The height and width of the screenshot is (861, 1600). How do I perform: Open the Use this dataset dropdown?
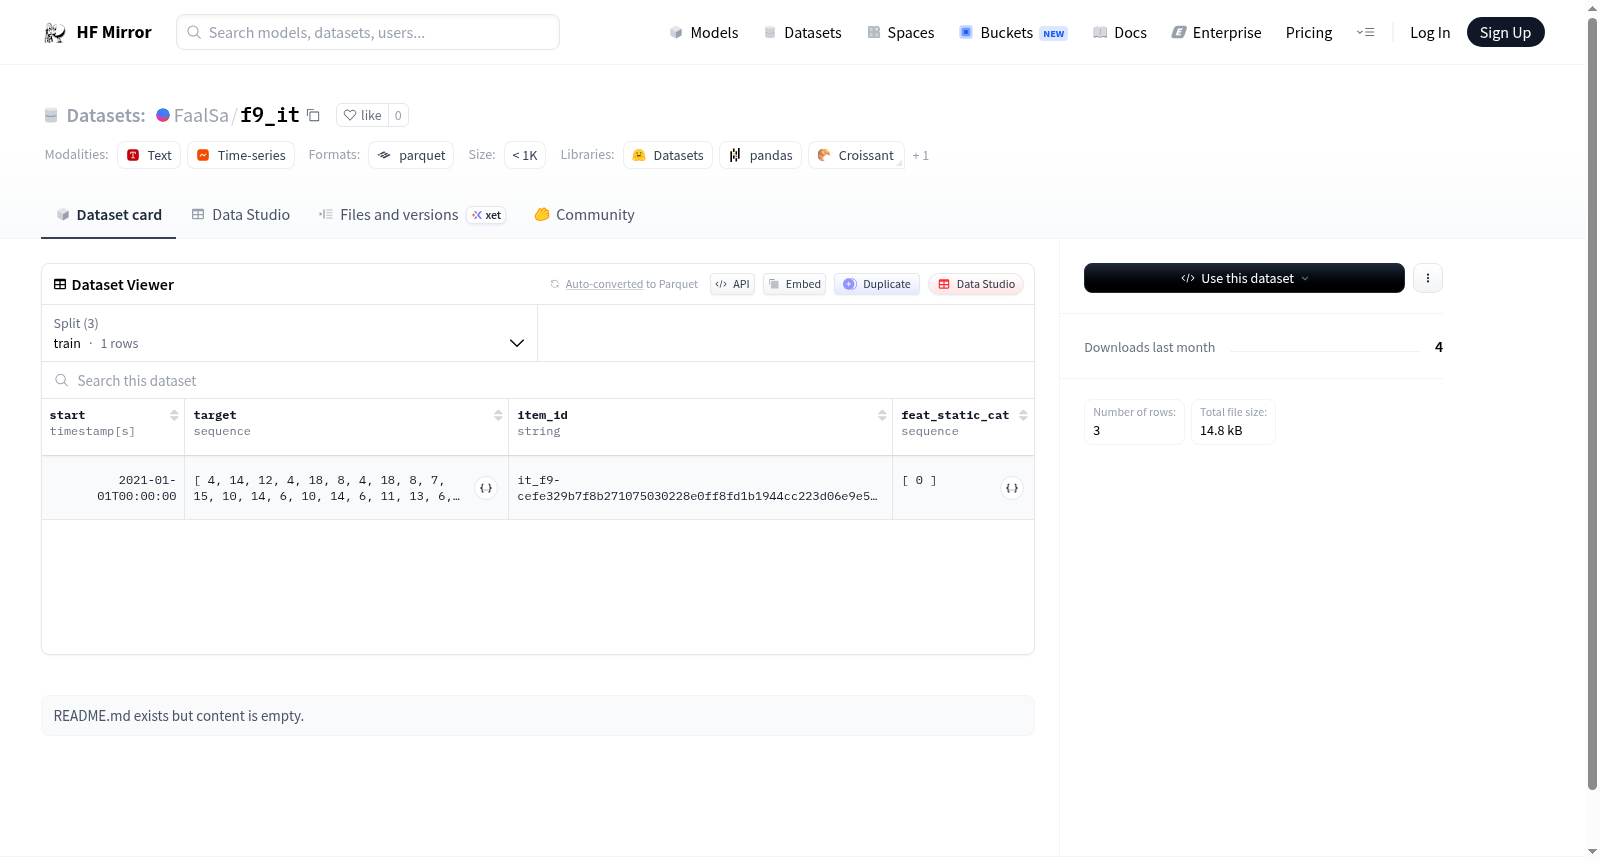(x=1244, y=278)
